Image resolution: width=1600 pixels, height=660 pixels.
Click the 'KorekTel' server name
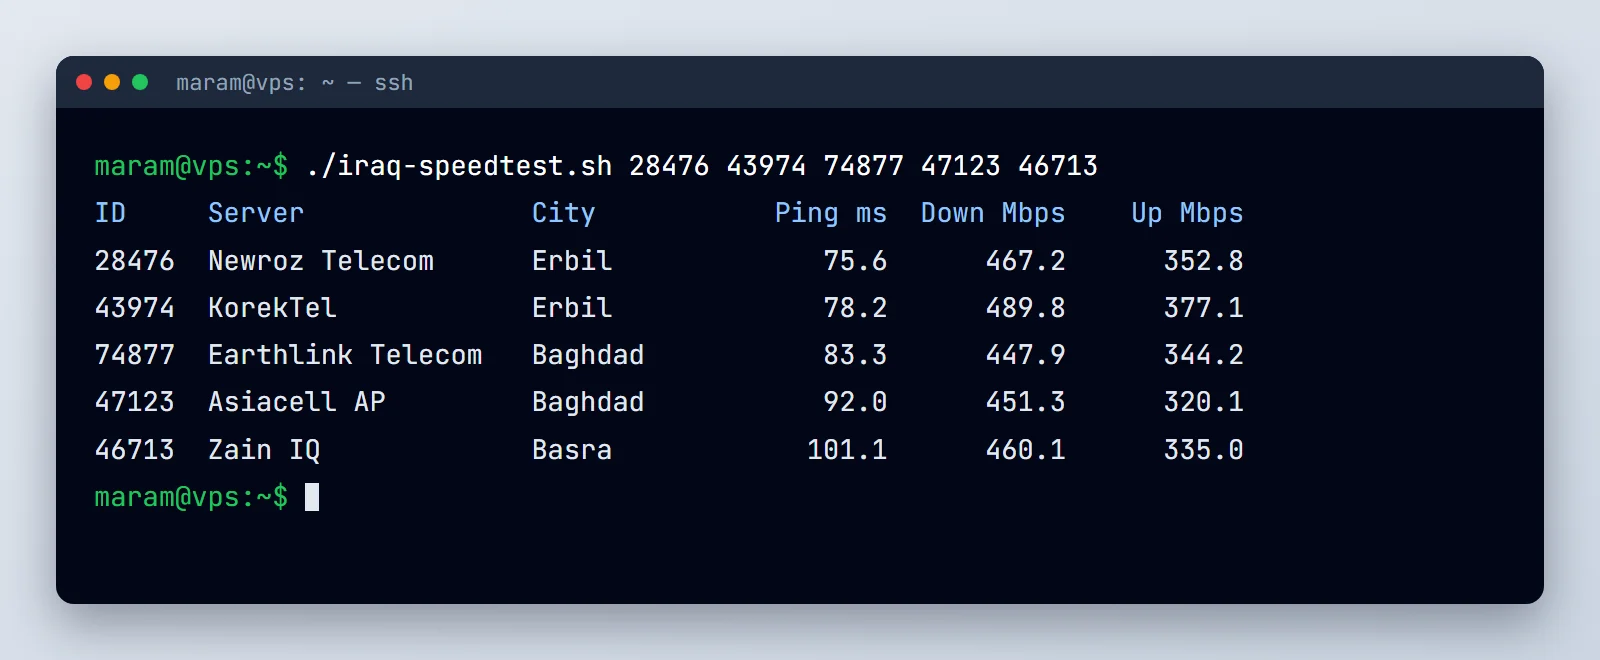click(272, 308)
